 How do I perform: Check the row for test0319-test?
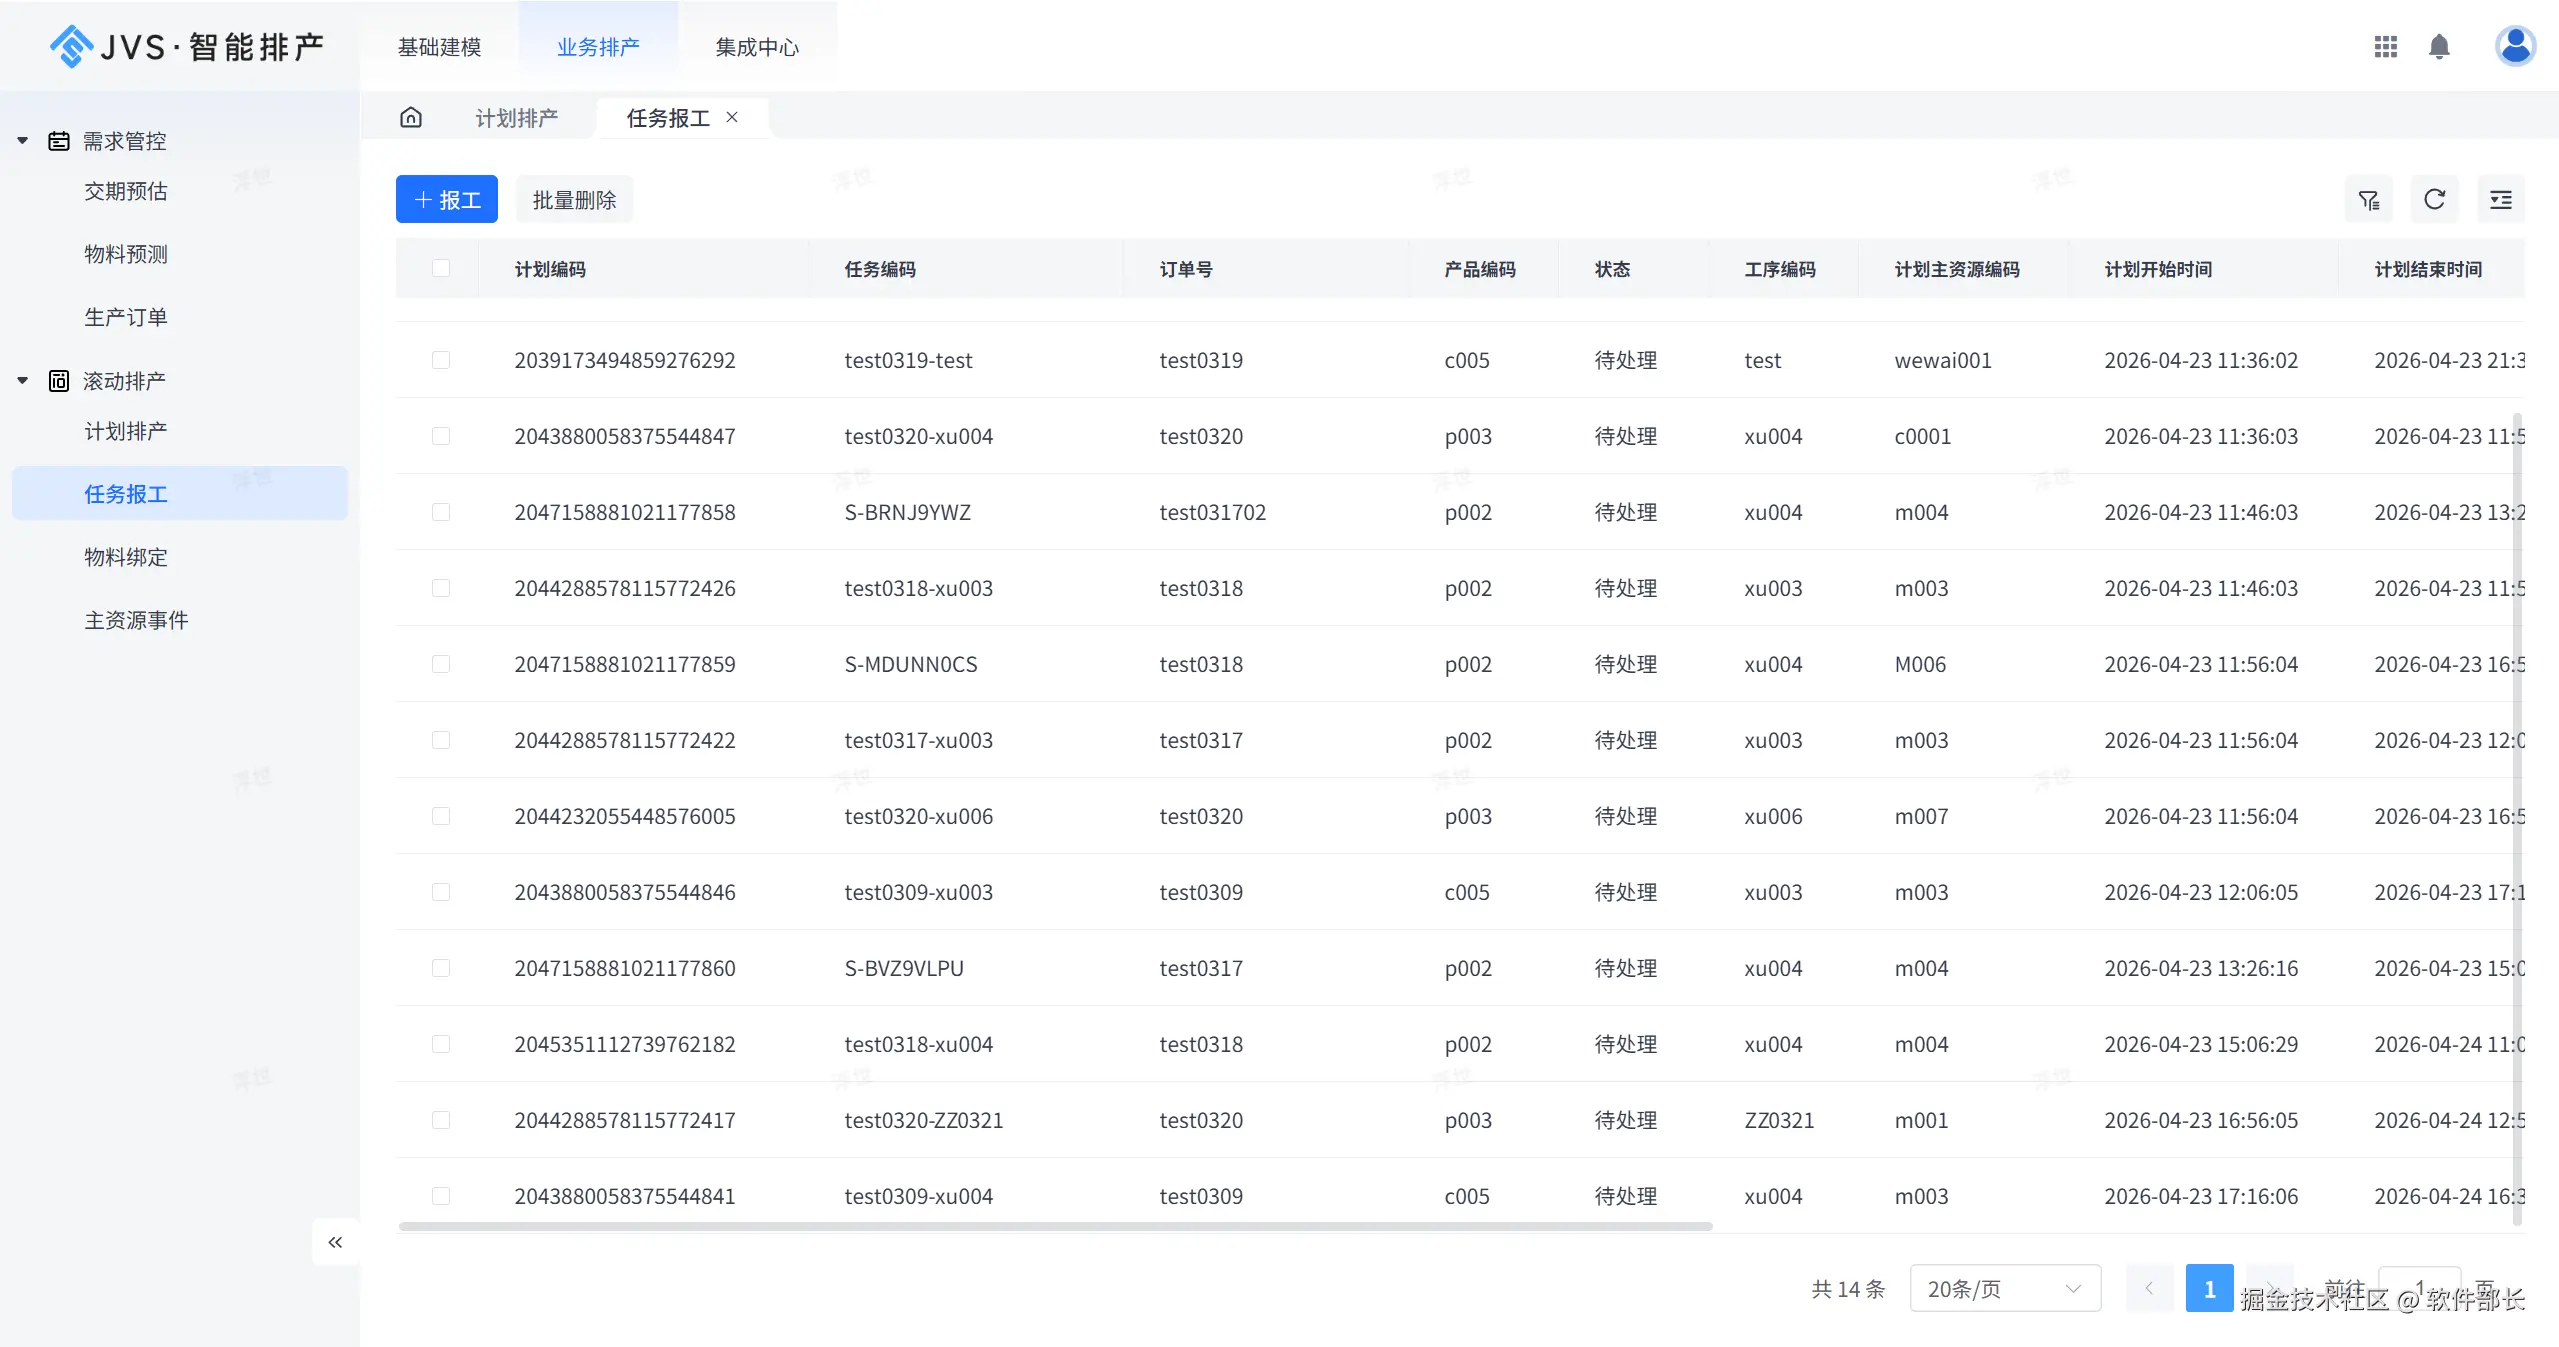441,360
